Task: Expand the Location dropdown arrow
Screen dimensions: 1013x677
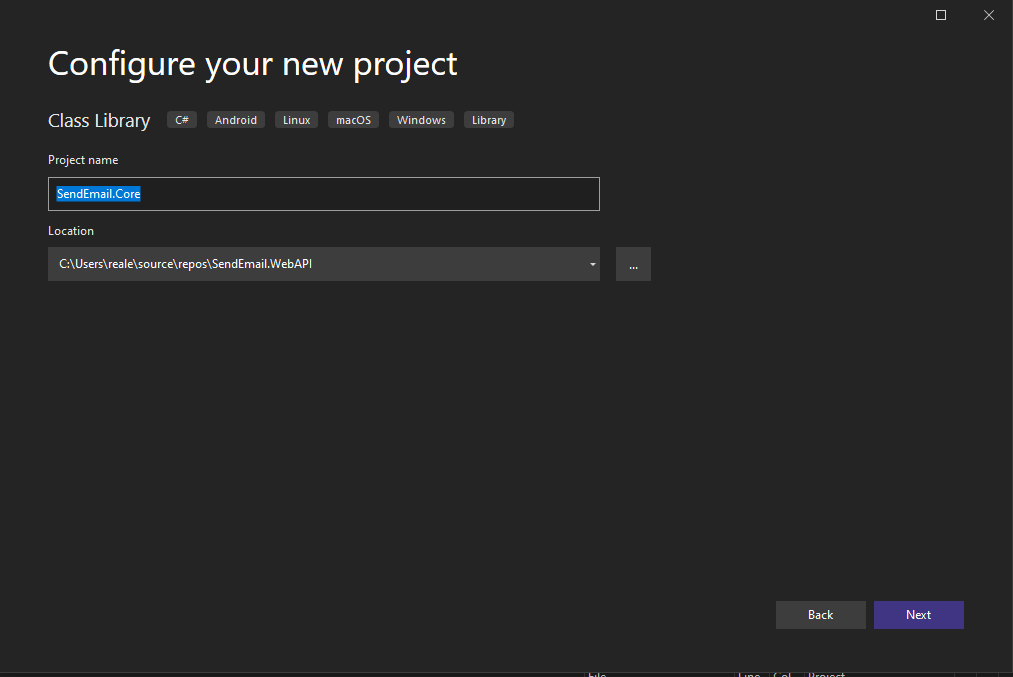Action: (592, 265)
